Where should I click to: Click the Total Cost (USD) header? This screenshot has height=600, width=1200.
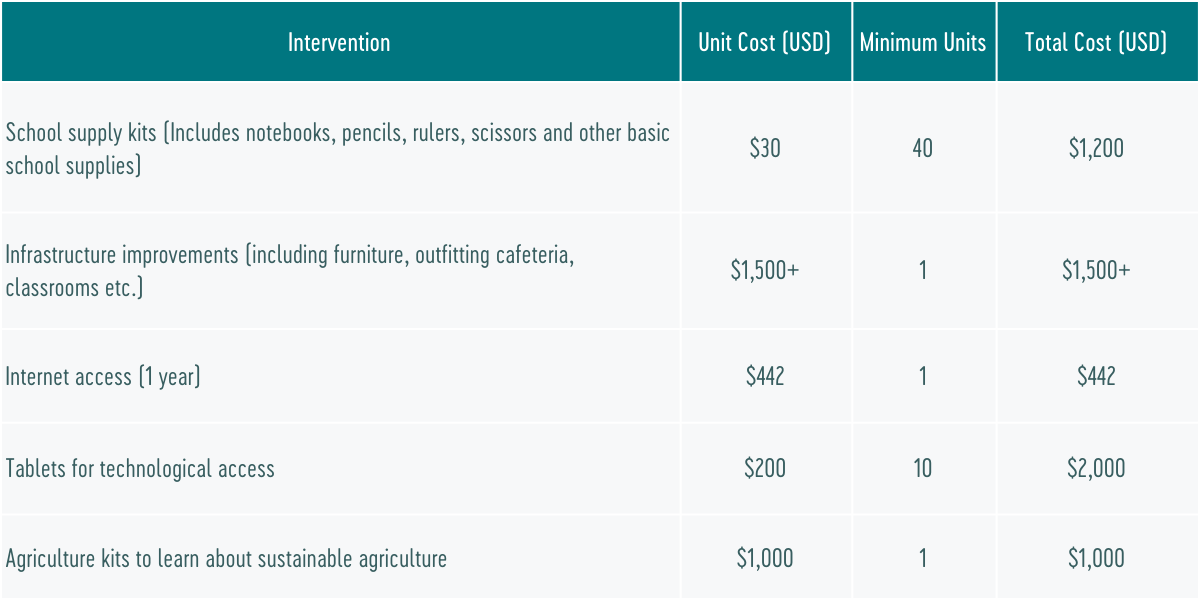tap(1096, 42)
